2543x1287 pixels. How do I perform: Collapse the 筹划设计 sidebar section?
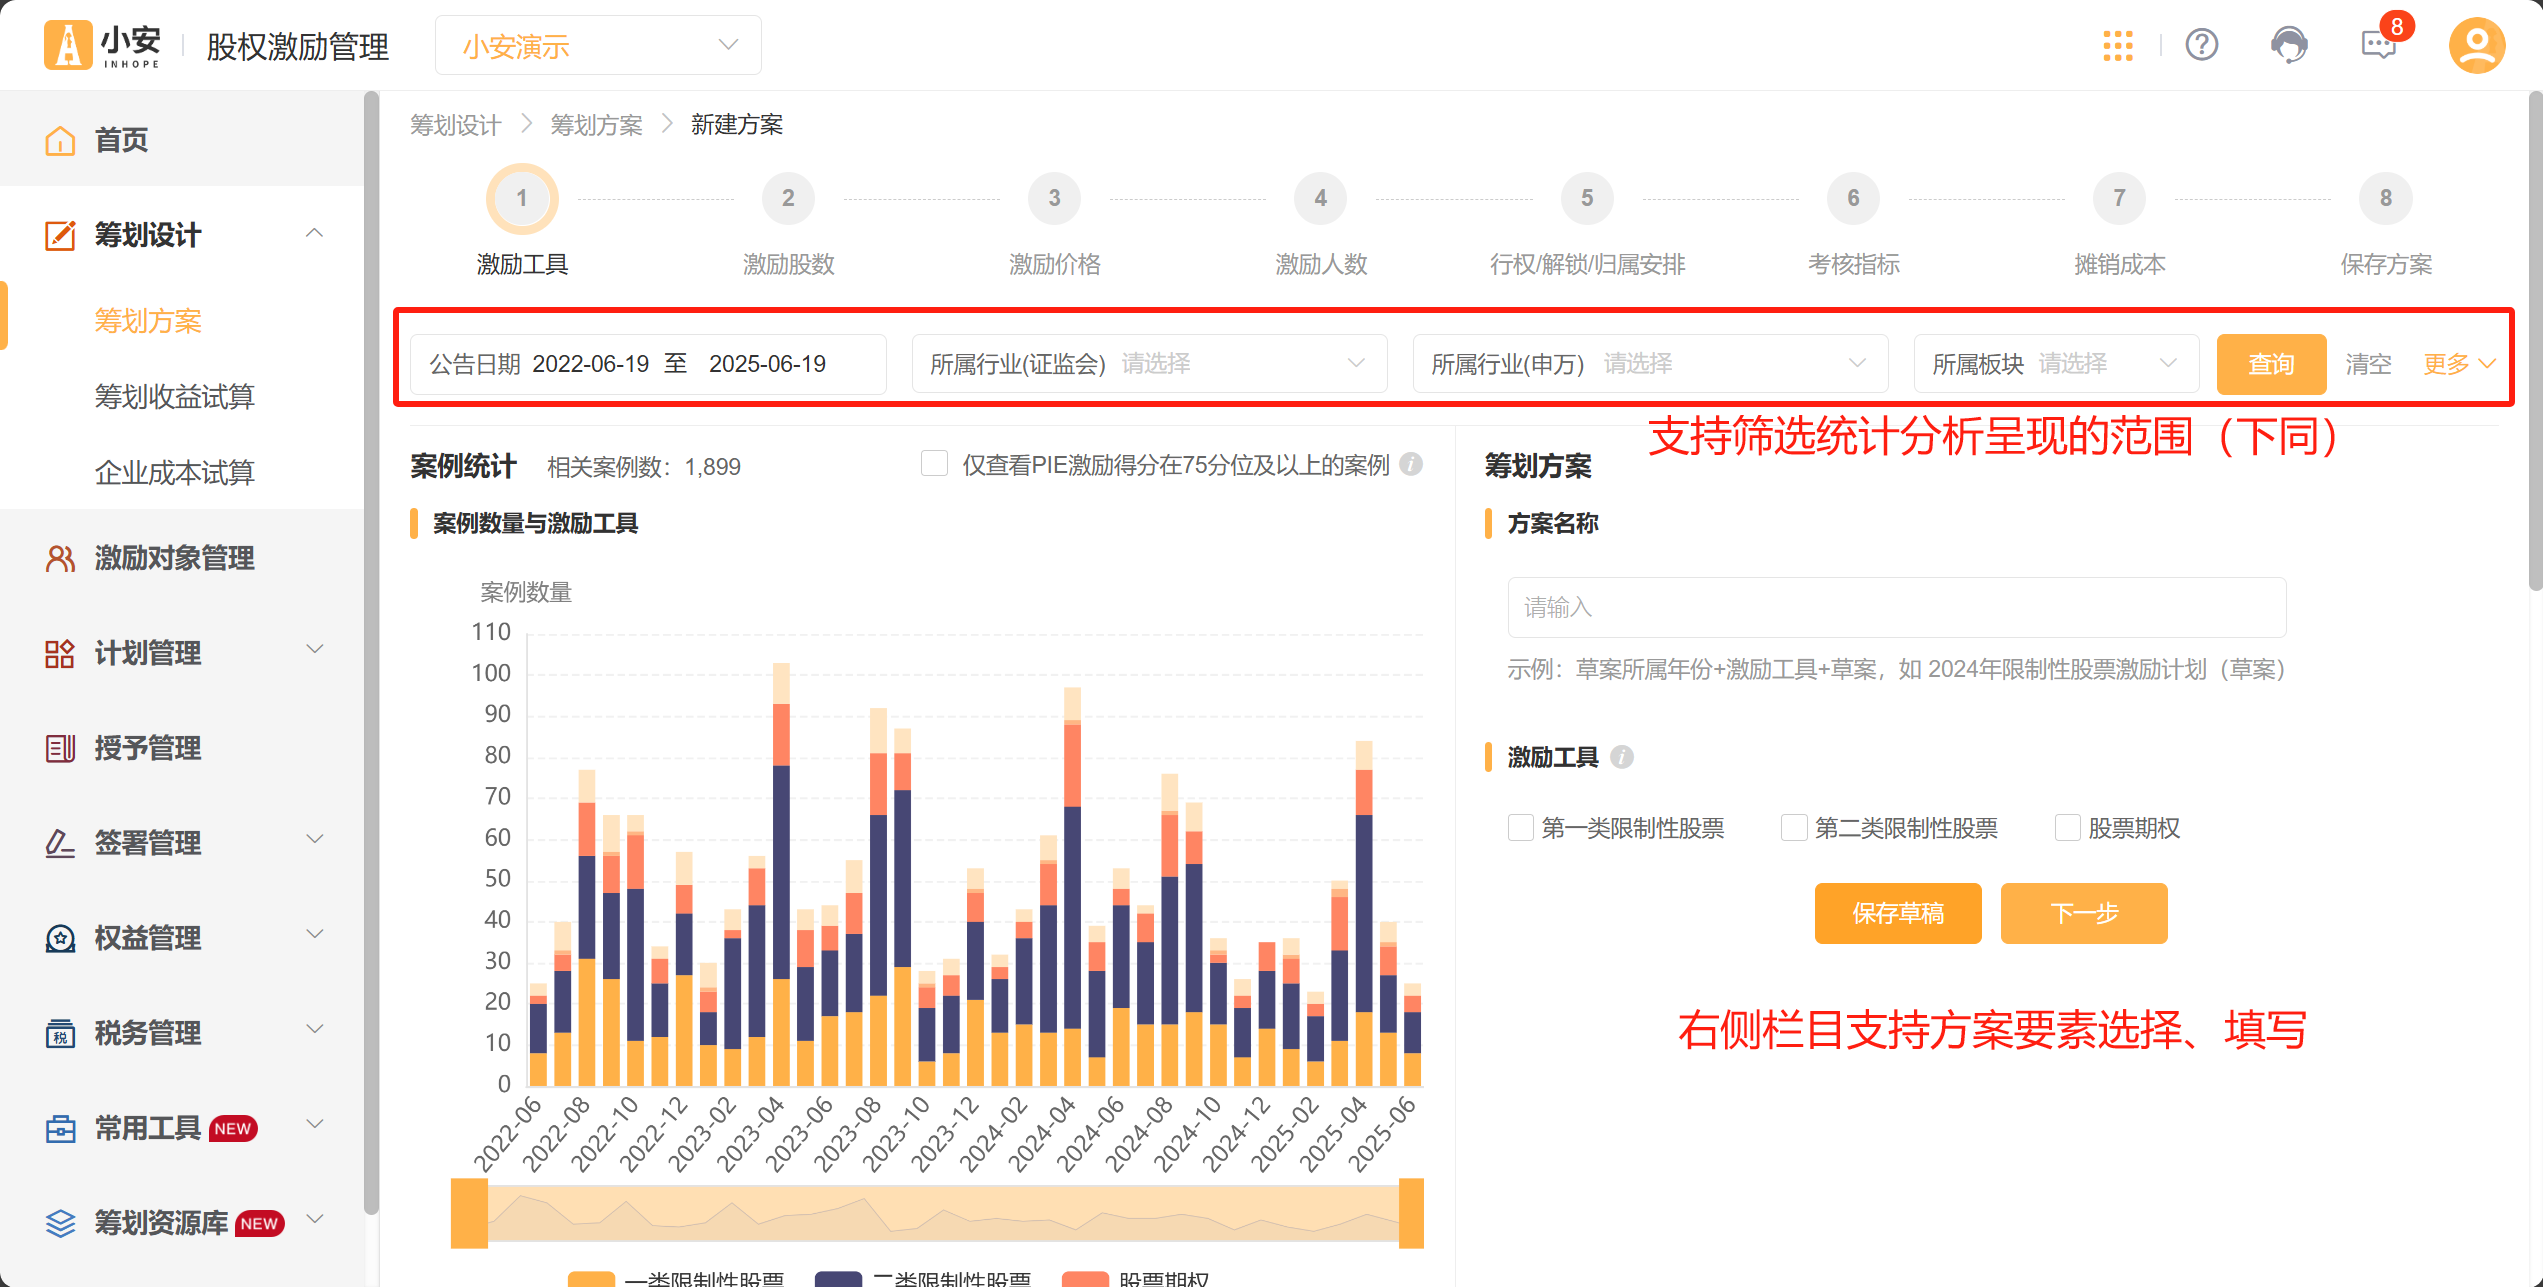point(315,233)
